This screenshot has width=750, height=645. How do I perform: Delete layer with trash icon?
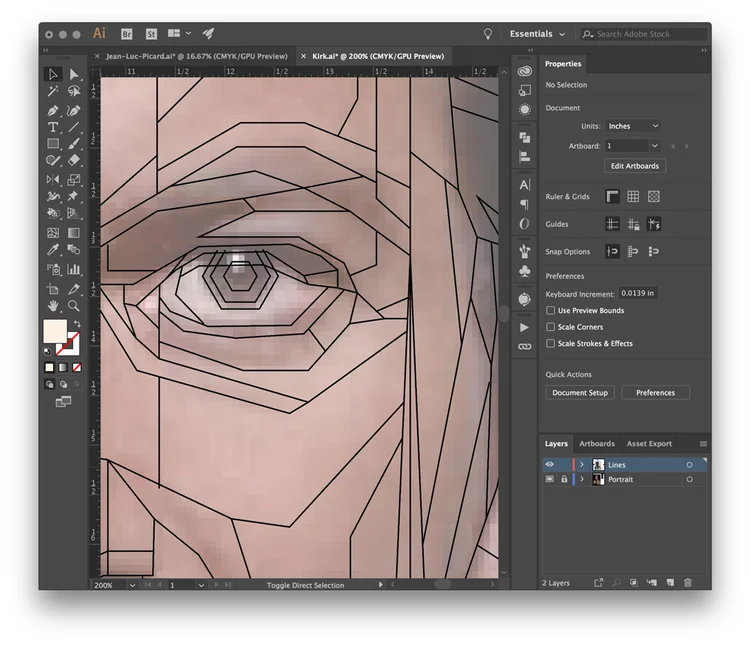pyautogui.click(x=688, y=583)
